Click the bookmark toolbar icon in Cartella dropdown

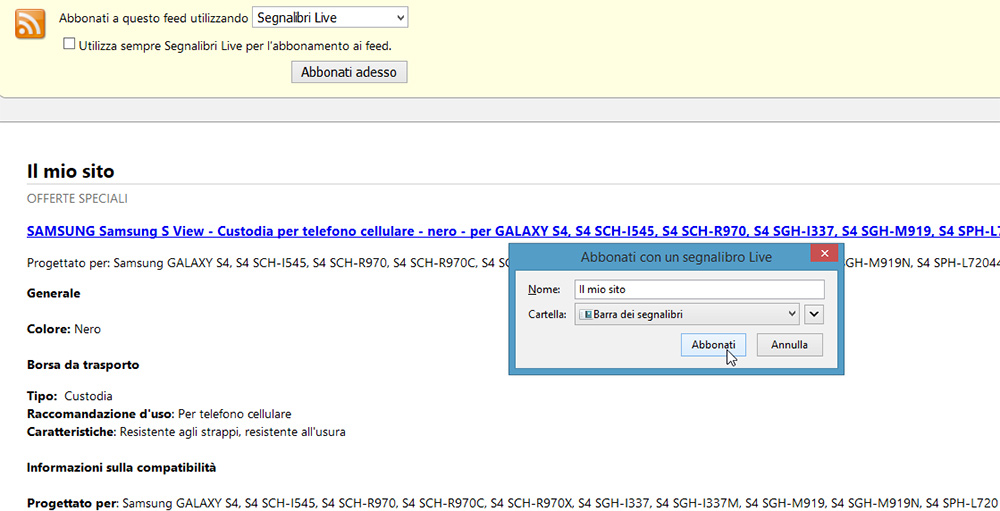pyautogui.click(x=585, y=315)
